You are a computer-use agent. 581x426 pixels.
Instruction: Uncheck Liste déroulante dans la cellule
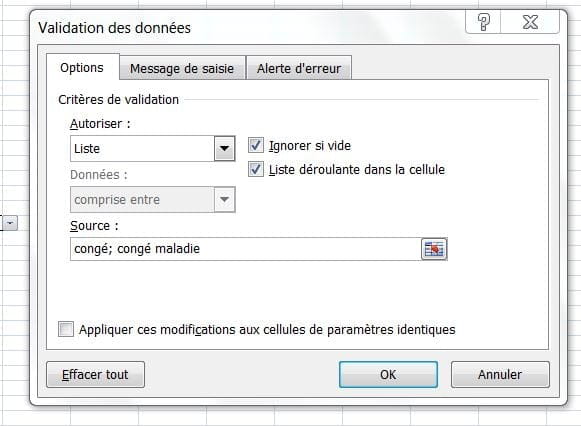point(256,169)
